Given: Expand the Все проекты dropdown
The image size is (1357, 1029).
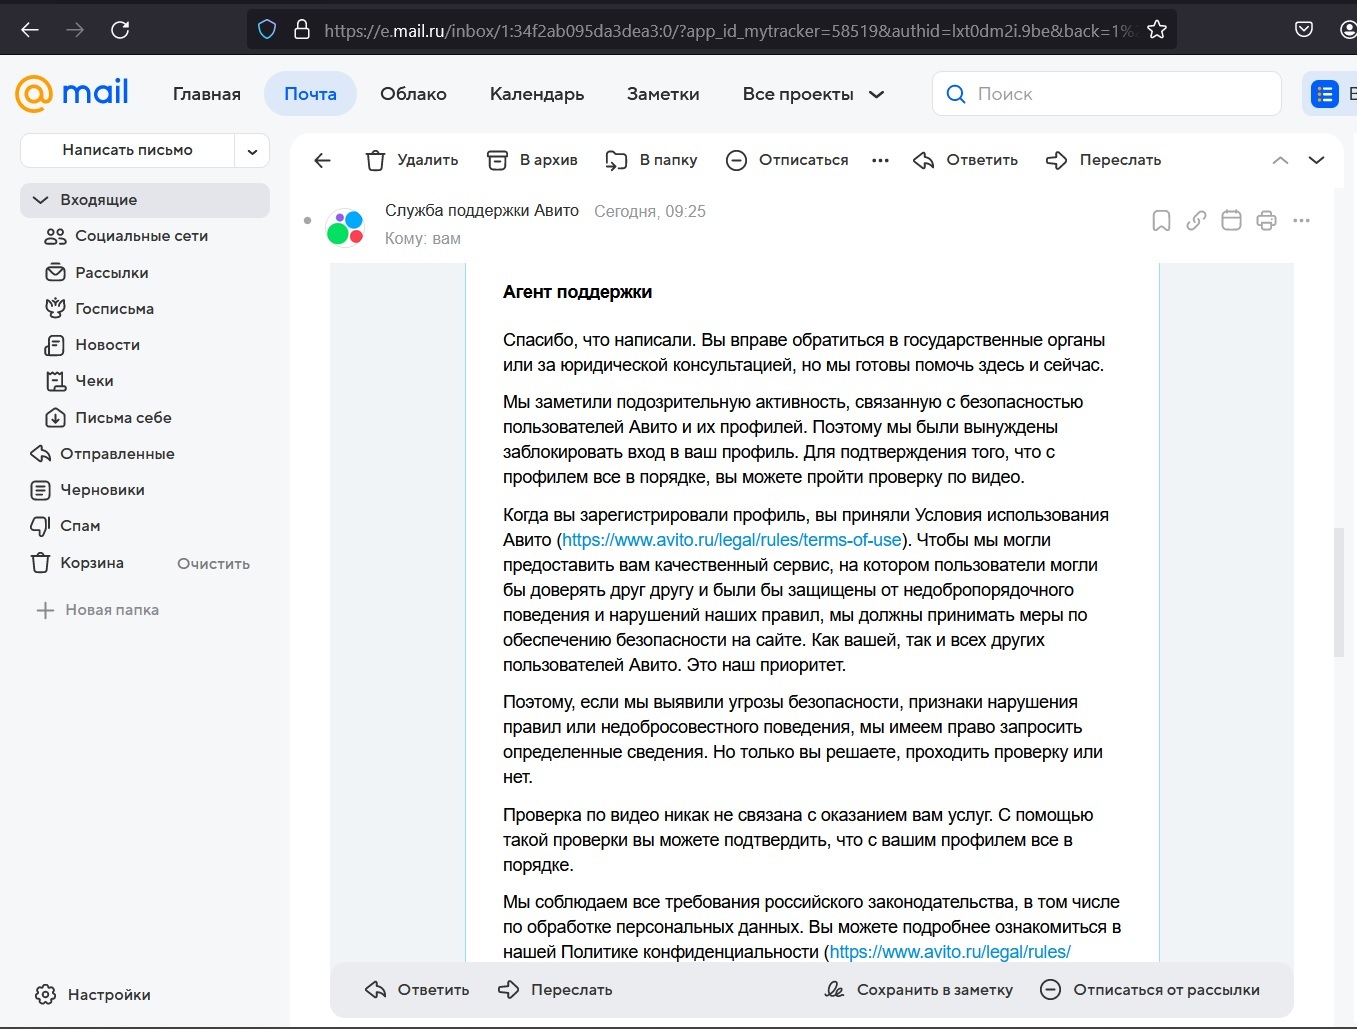Looking at the screenshot, I should pyautogui.click(x=813, y=94).
